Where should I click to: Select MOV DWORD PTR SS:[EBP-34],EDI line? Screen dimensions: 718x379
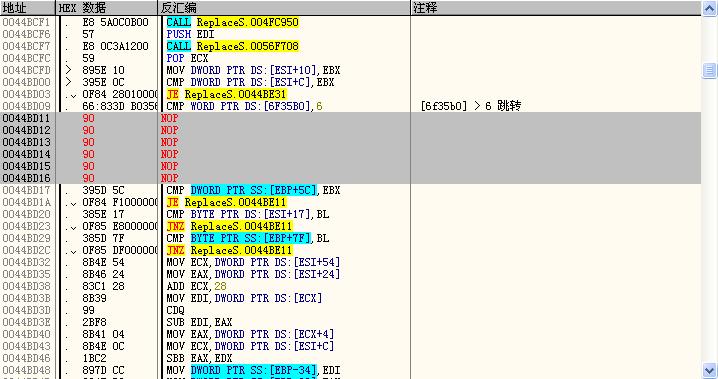253,370
